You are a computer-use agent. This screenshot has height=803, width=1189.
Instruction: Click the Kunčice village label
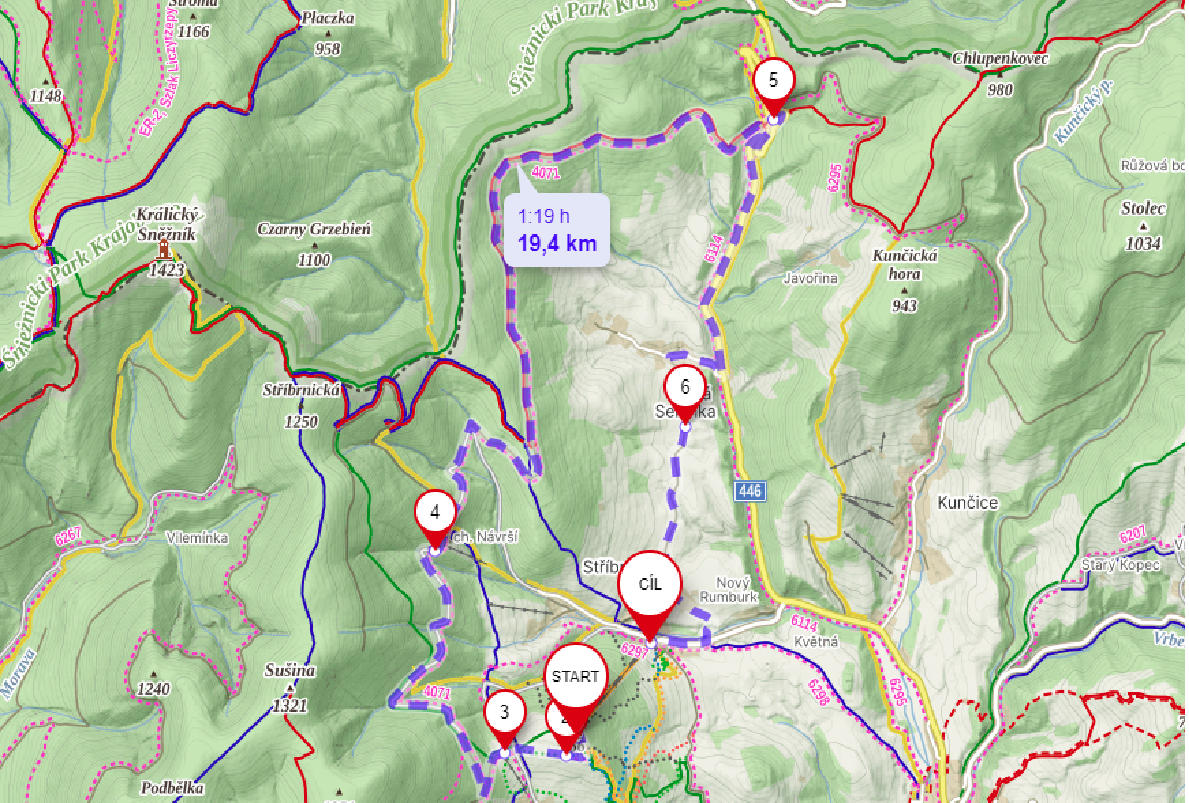pyautogui.click(x=968, y=503)
